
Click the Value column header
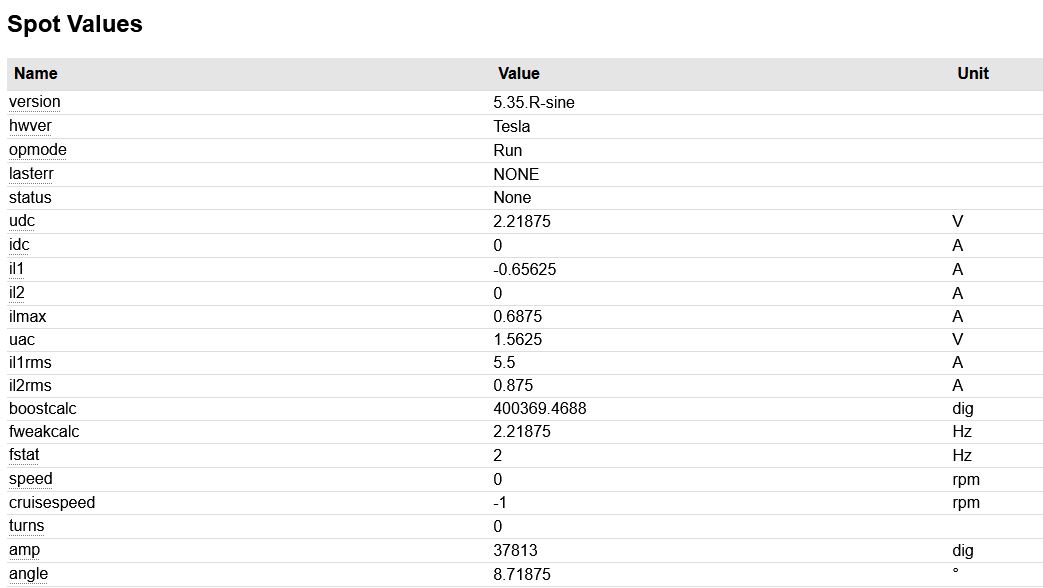tap(518, 73)
